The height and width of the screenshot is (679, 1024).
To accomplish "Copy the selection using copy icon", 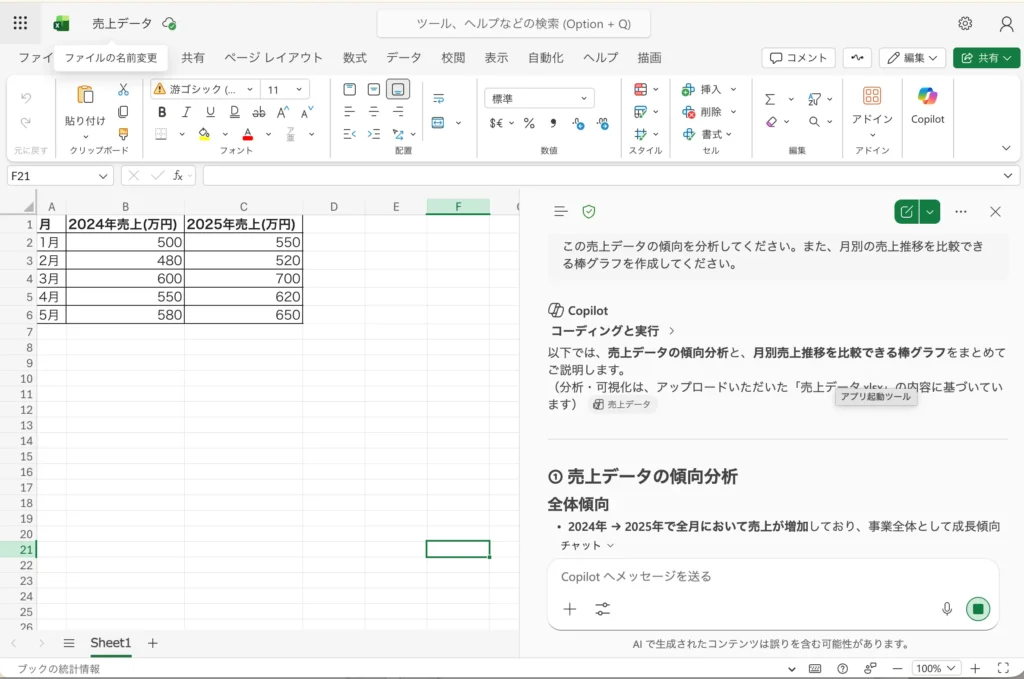I will (x=123, y=112).
